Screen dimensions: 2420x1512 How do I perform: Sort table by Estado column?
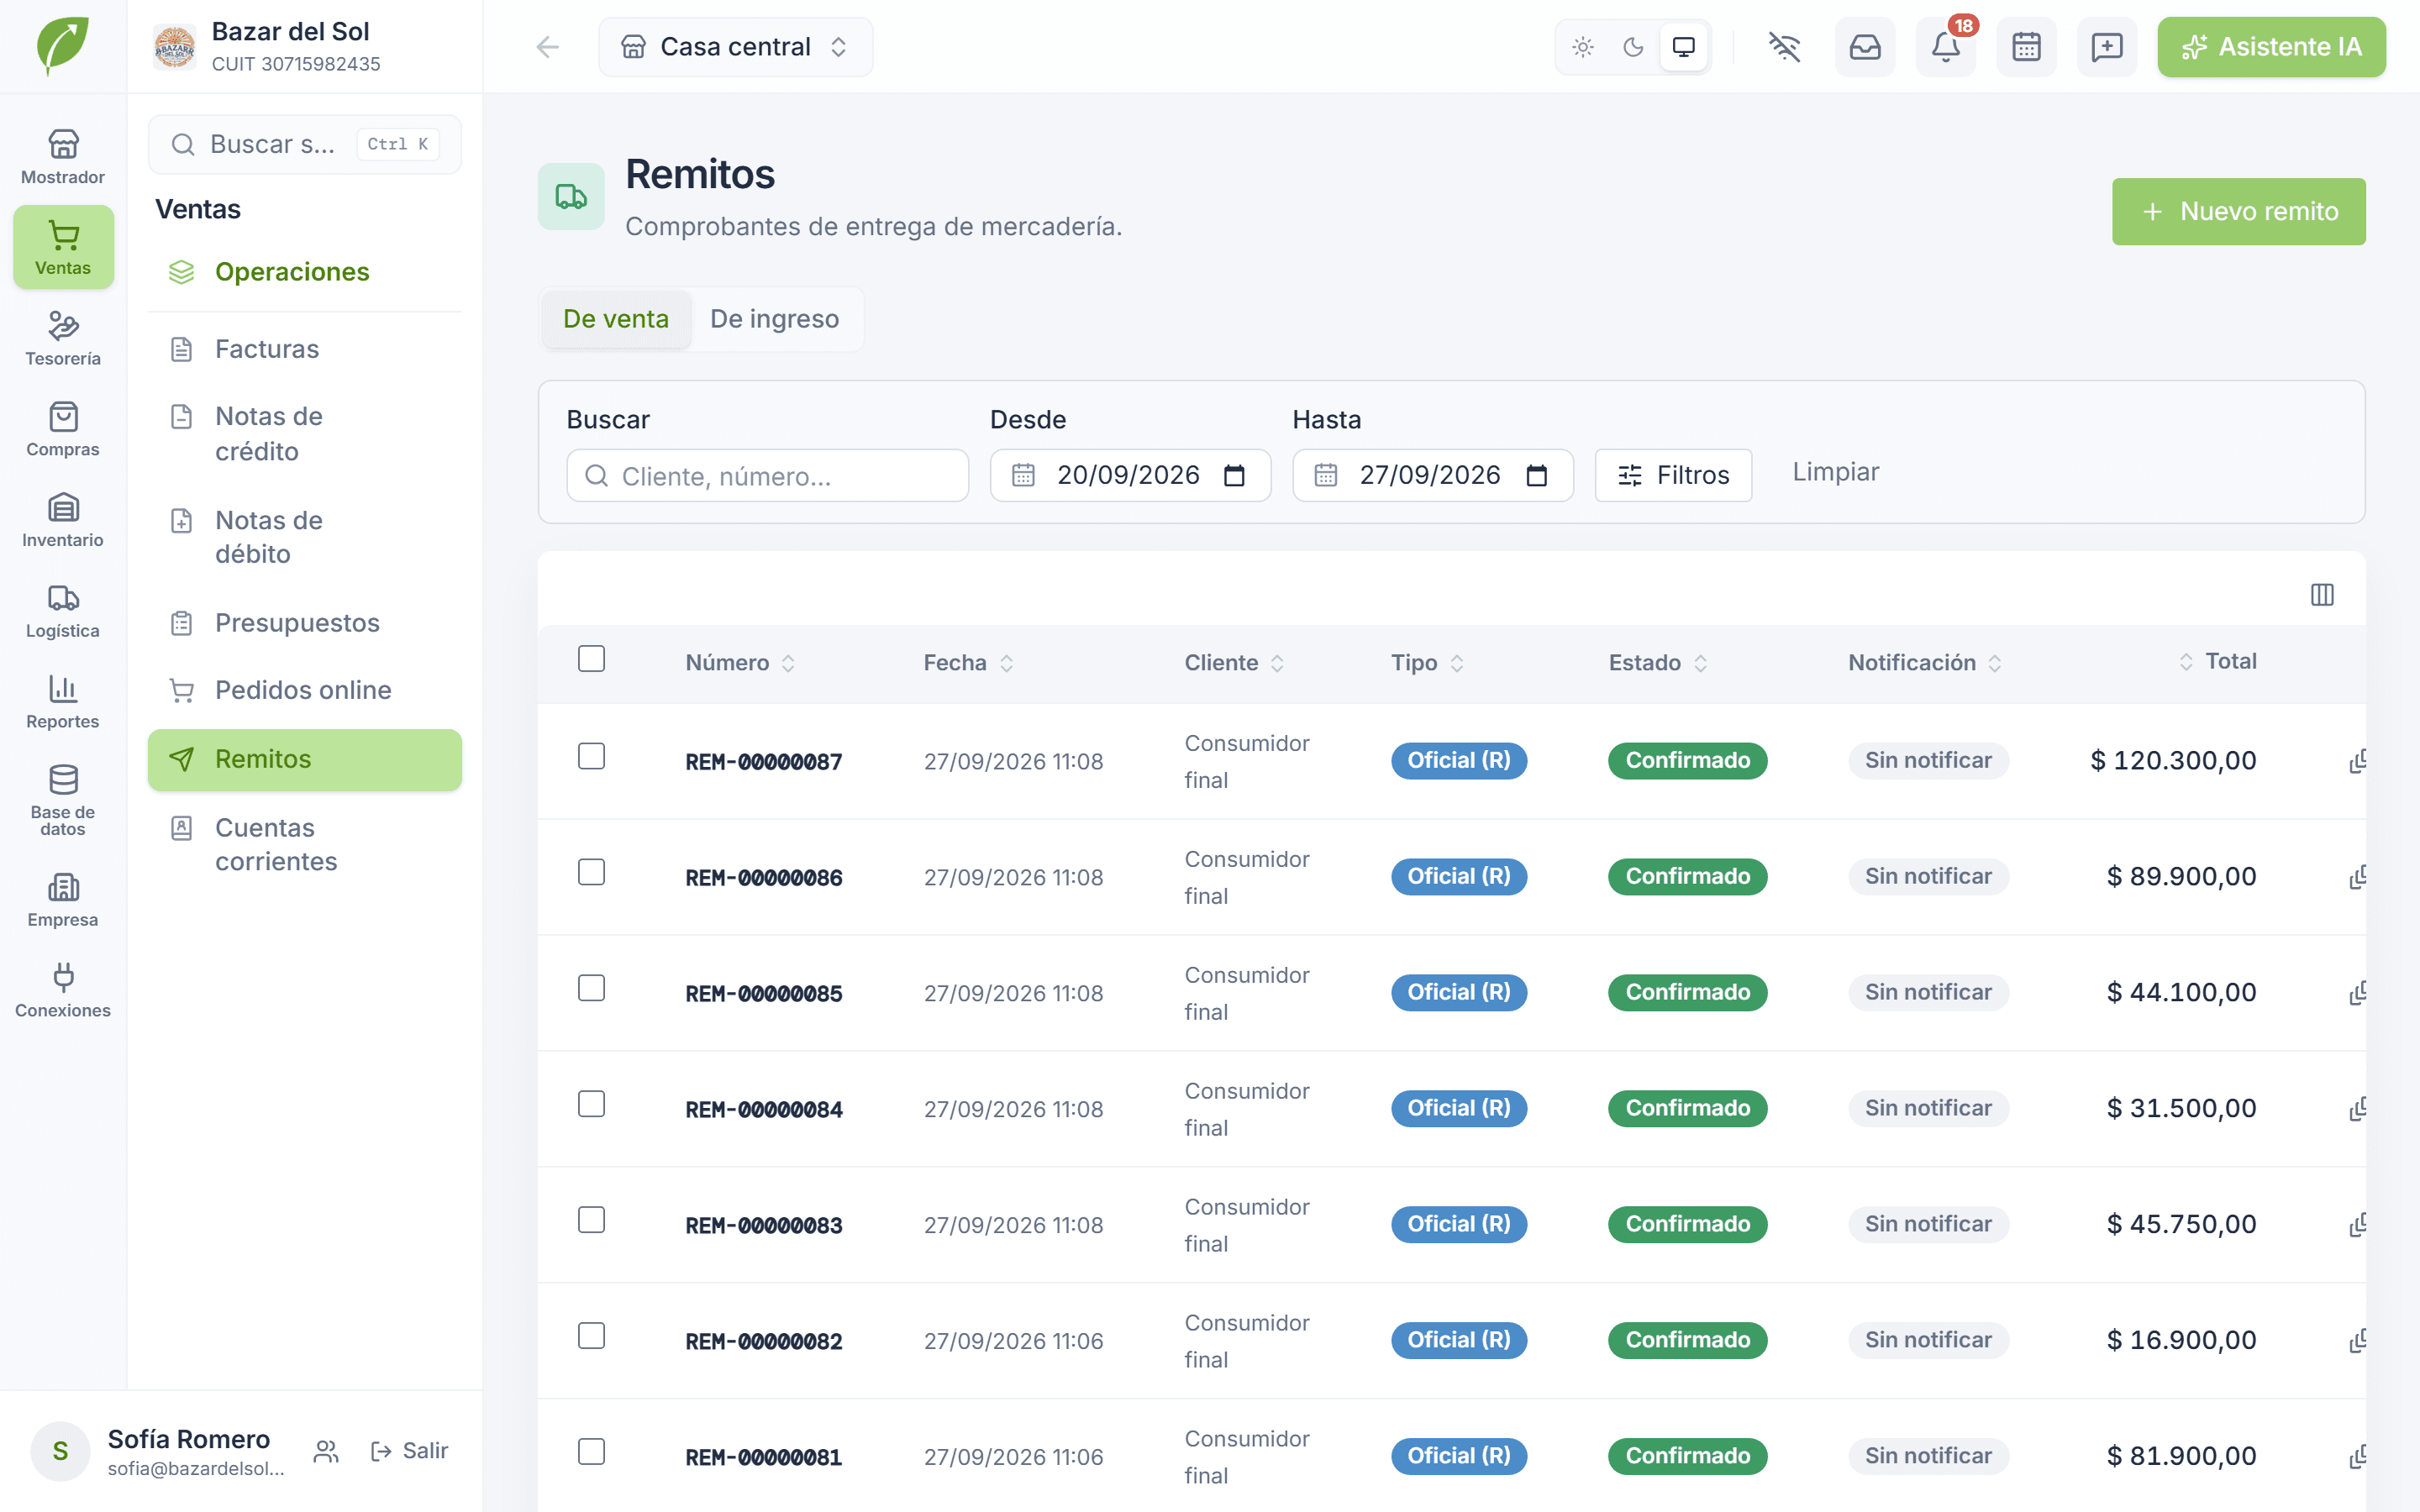[x=1658, y=663]
